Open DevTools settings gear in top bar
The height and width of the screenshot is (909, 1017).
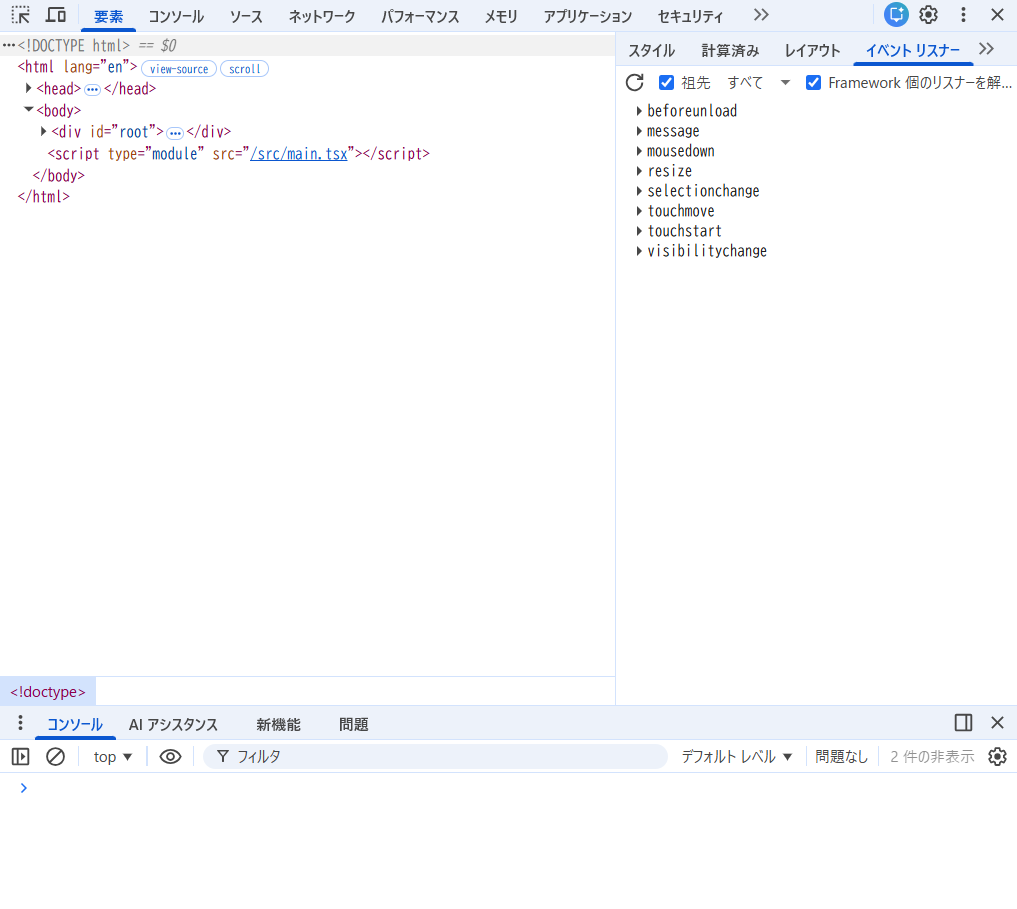pos(929,14)
